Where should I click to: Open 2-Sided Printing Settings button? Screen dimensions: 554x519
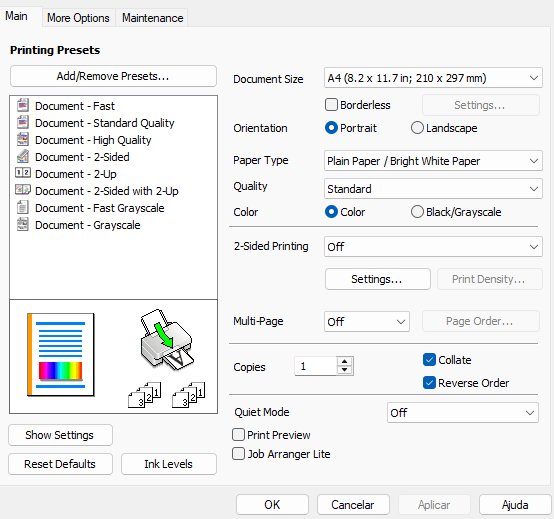(377, 279)
